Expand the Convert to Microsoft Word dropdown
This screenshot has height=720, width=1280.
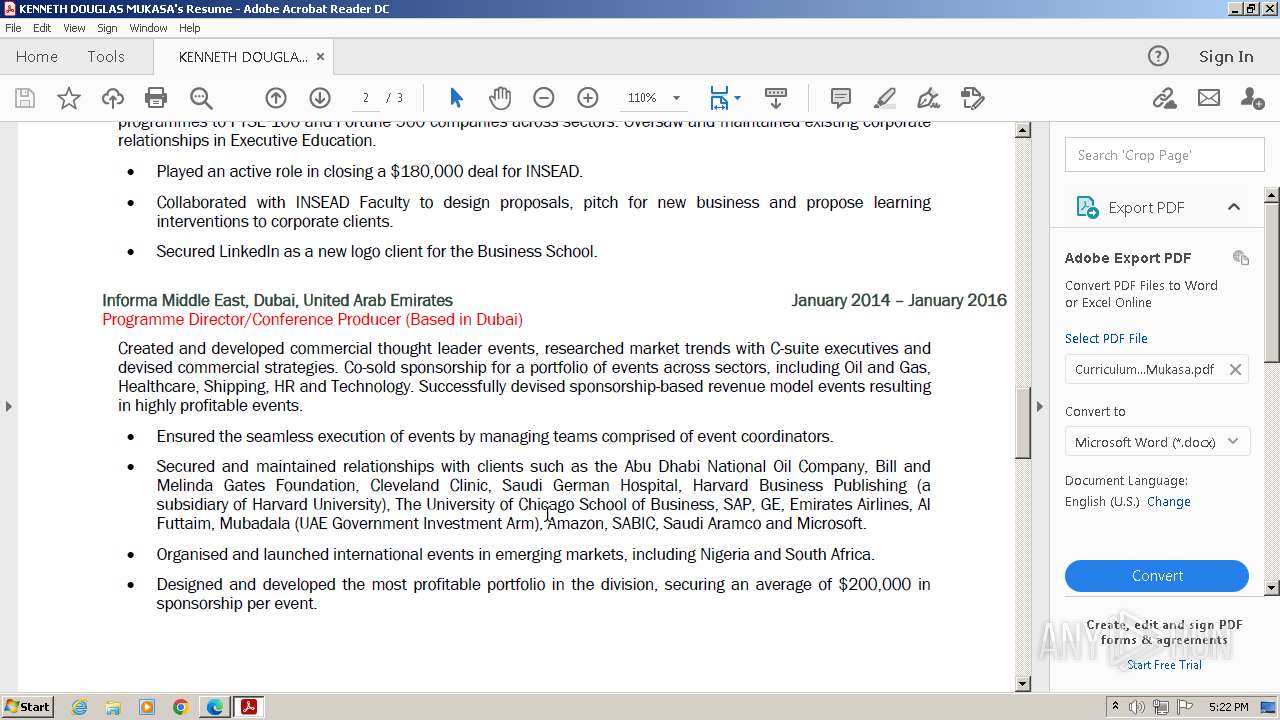1233,441
